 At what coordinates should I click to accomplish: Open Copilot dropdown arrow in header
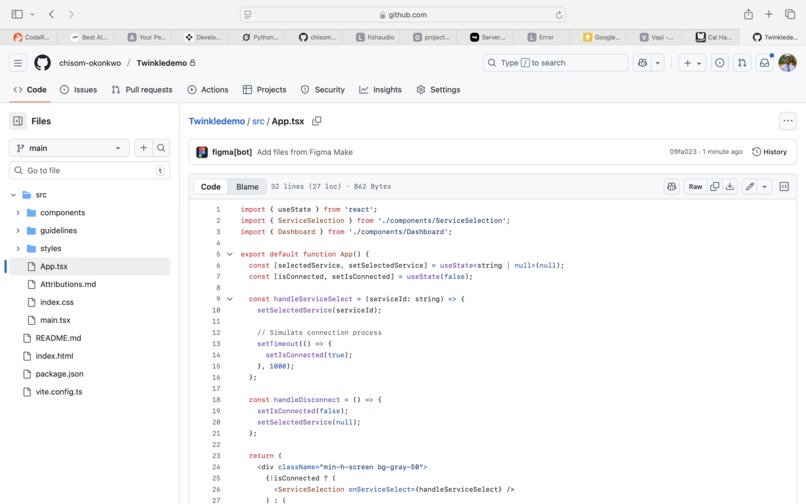(657, 63)
